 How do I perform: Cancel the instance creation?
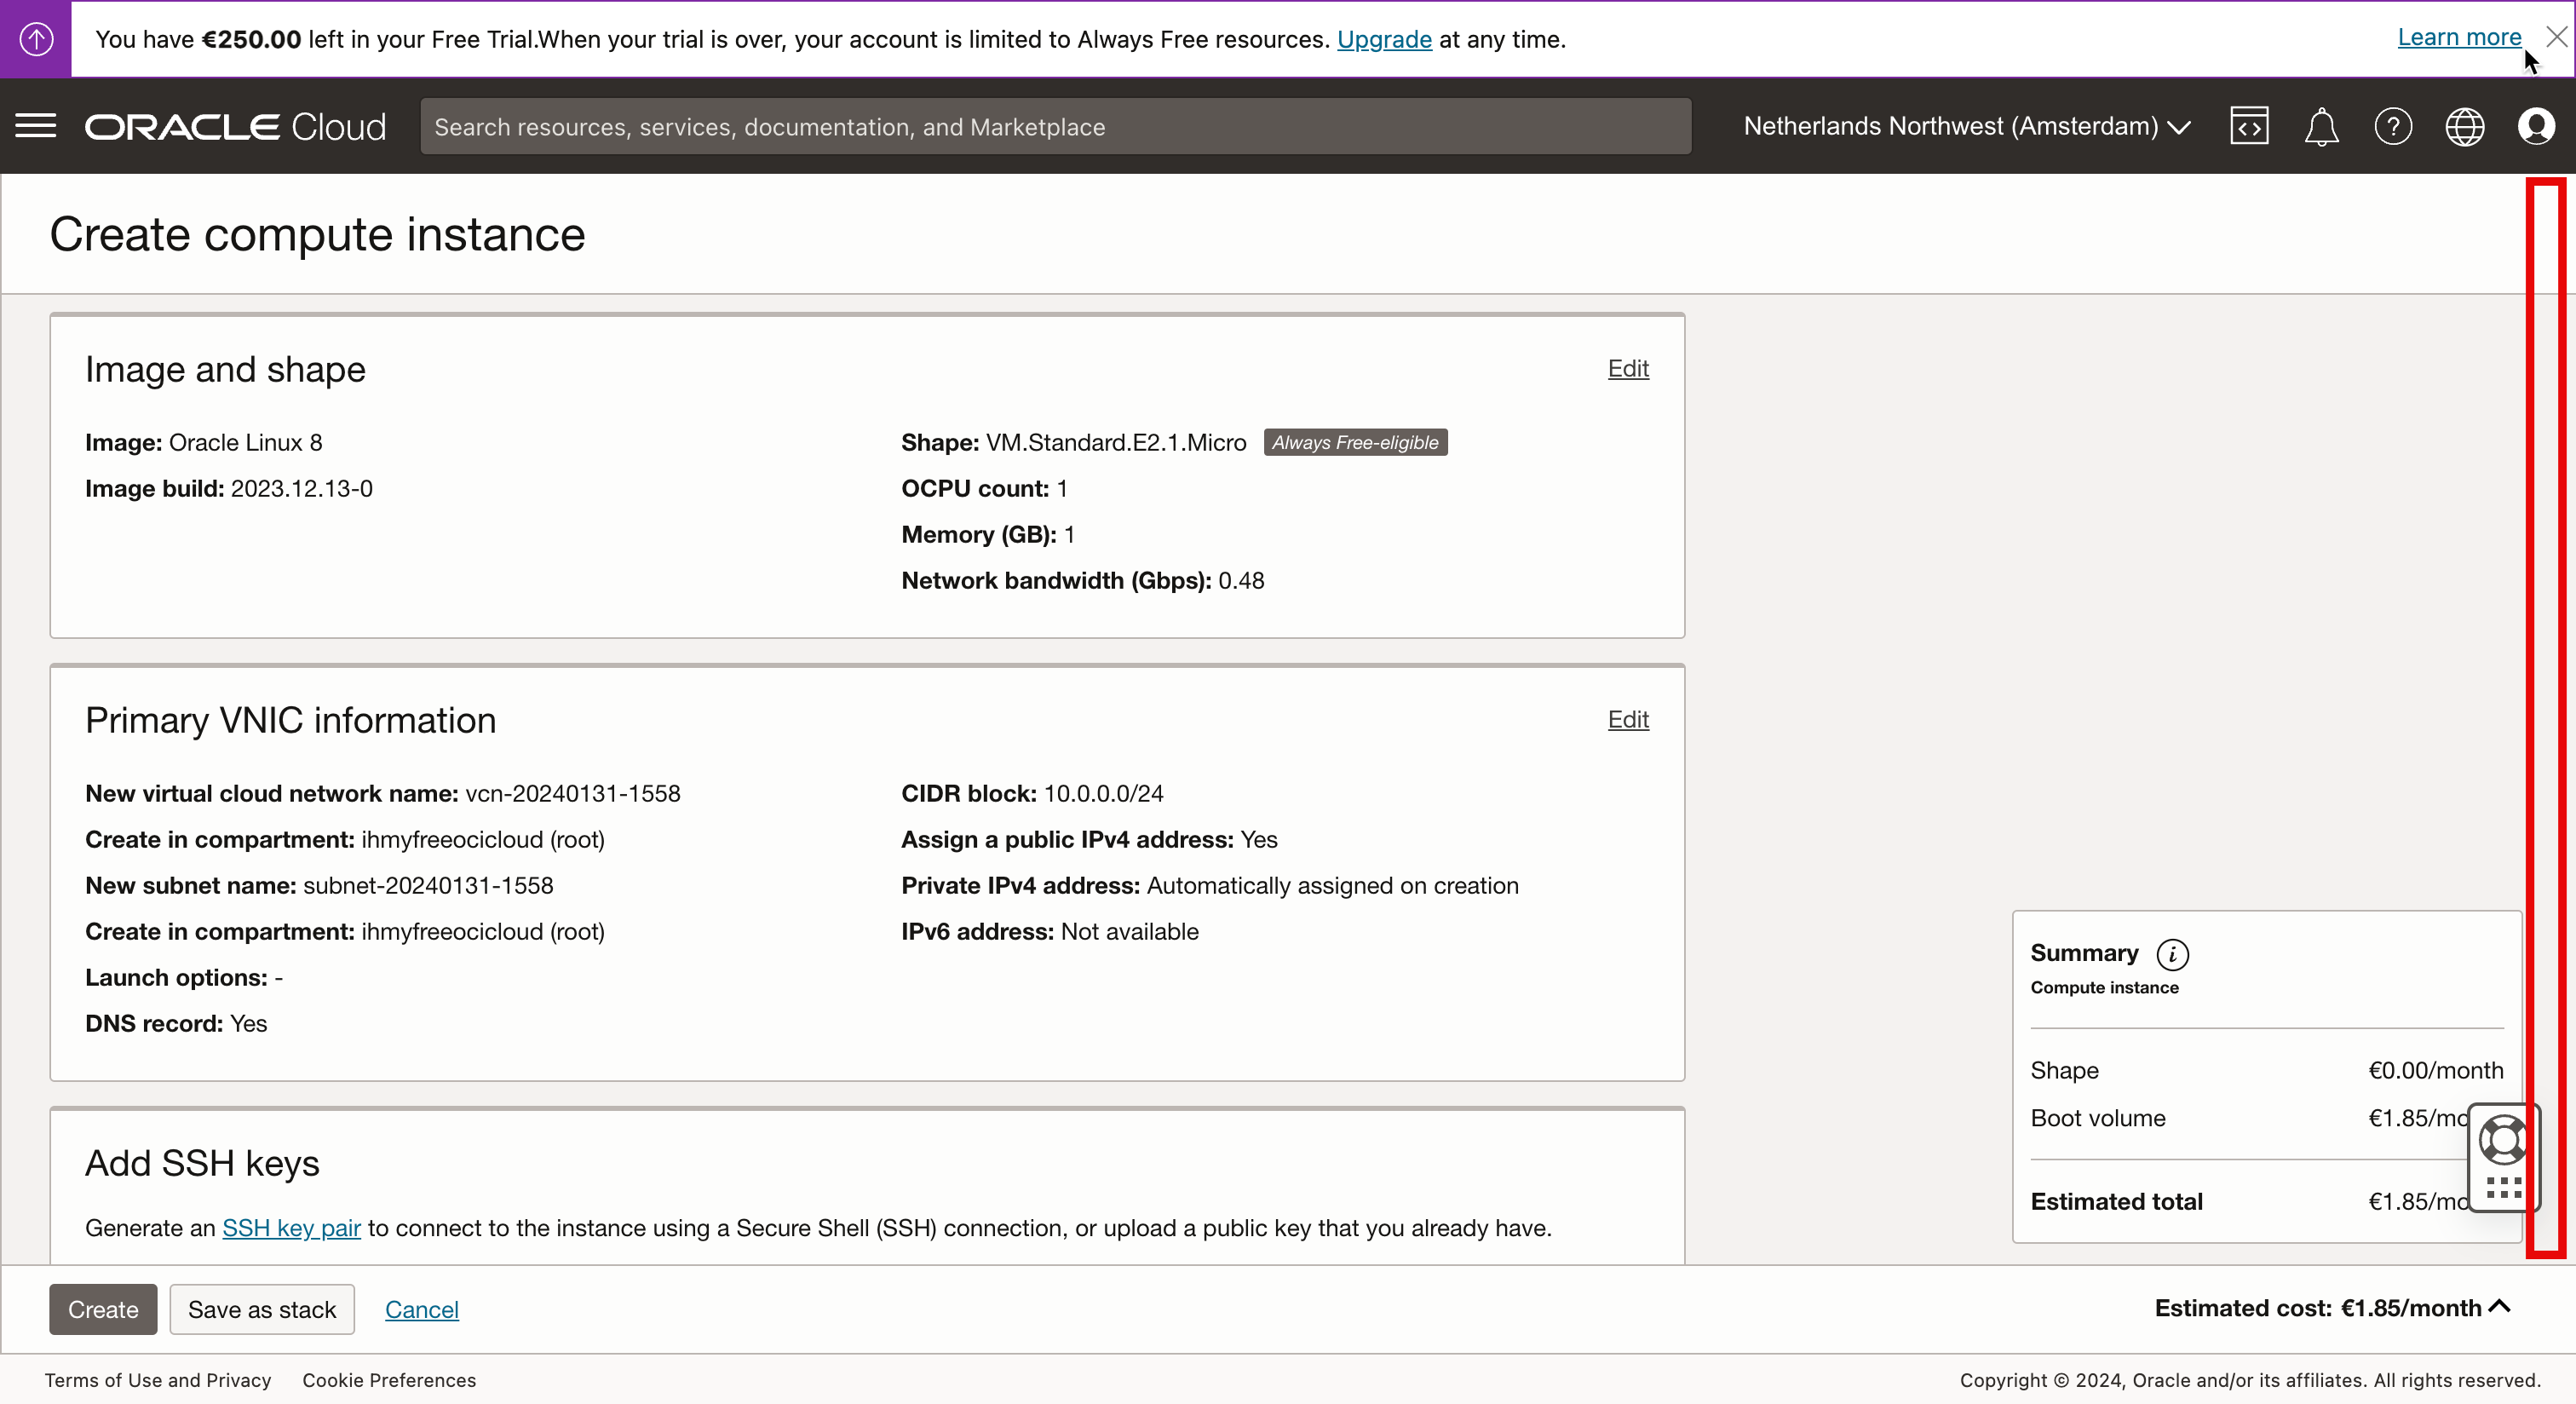(x=421, y=1309)
